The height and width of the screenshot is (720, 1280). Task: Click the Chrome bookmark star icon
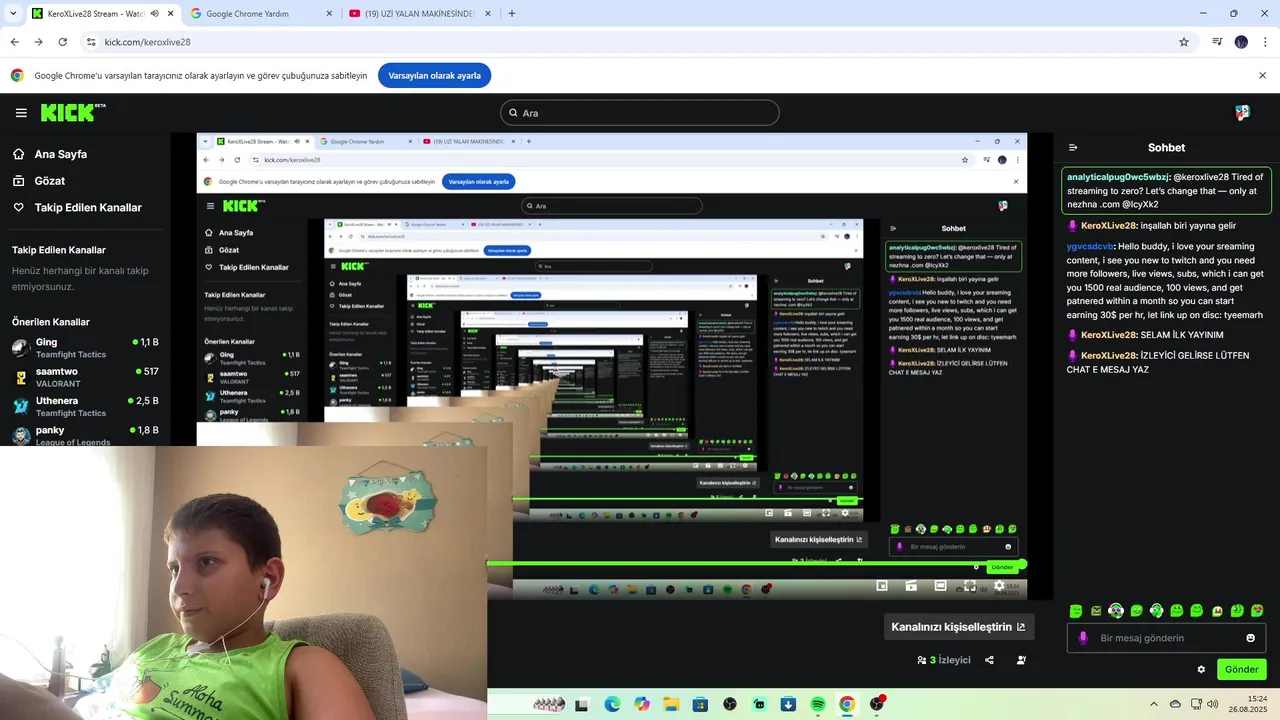[1184, 42]
